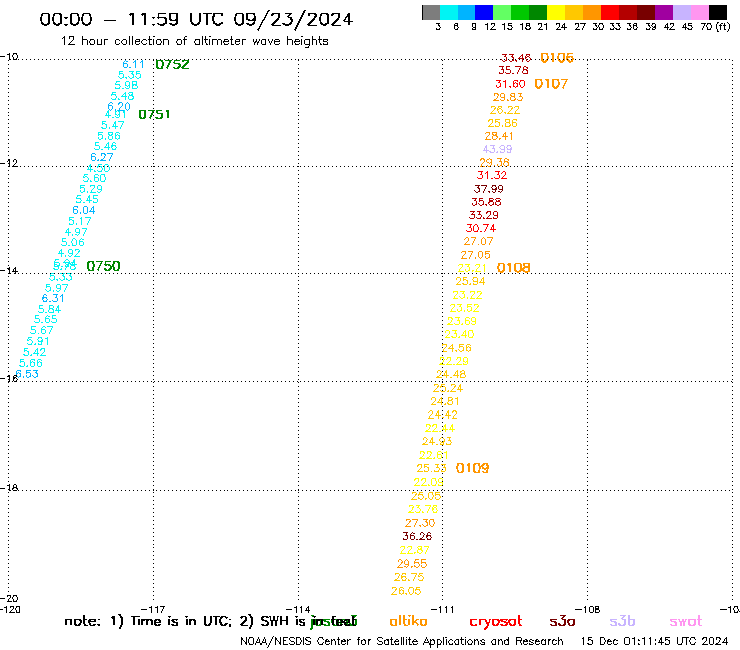The image size is (740, 650).
Task: Click the lavender s3b satellite label
Action: point(622,621)
